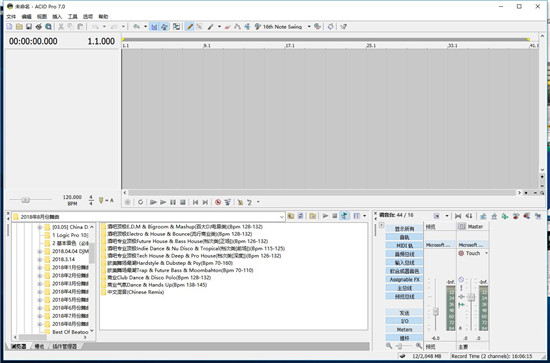550x363 pixels.
Task: Open the 16th Note Swing groove dropdown
Action: click(309, 27)
